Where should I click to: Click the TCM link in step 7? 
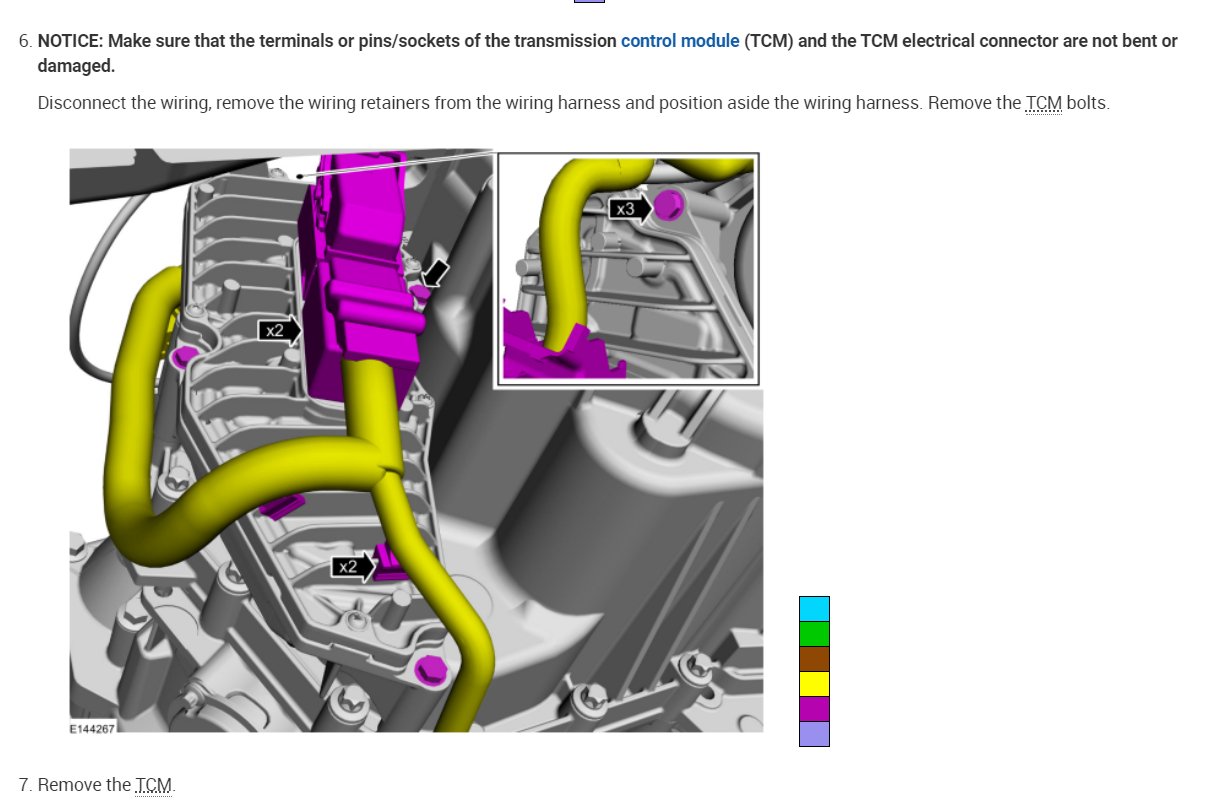pyautogui.click(x=152, y=785)
